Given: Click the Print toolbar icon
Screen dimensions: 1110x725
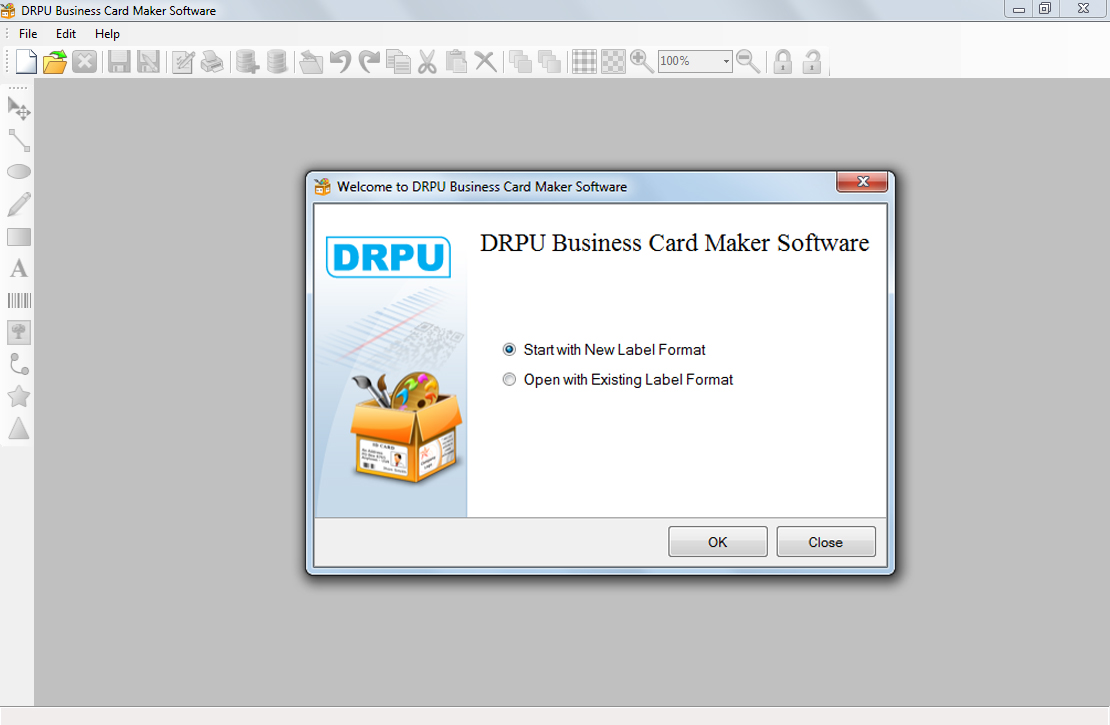Looking at the screenshot, I should (x=212, y=62).
